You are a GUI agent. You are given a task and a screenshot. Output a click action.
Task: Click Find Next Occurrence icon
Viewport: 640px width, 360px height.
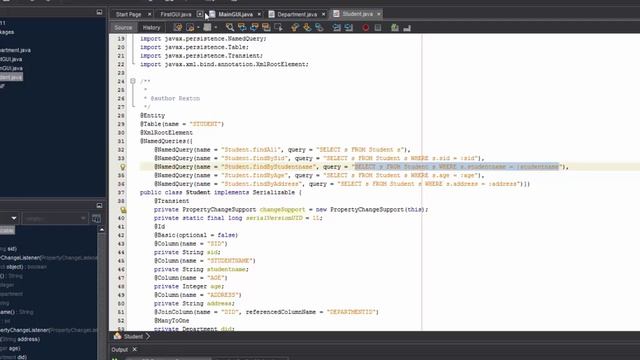click(x=254, y=27)
